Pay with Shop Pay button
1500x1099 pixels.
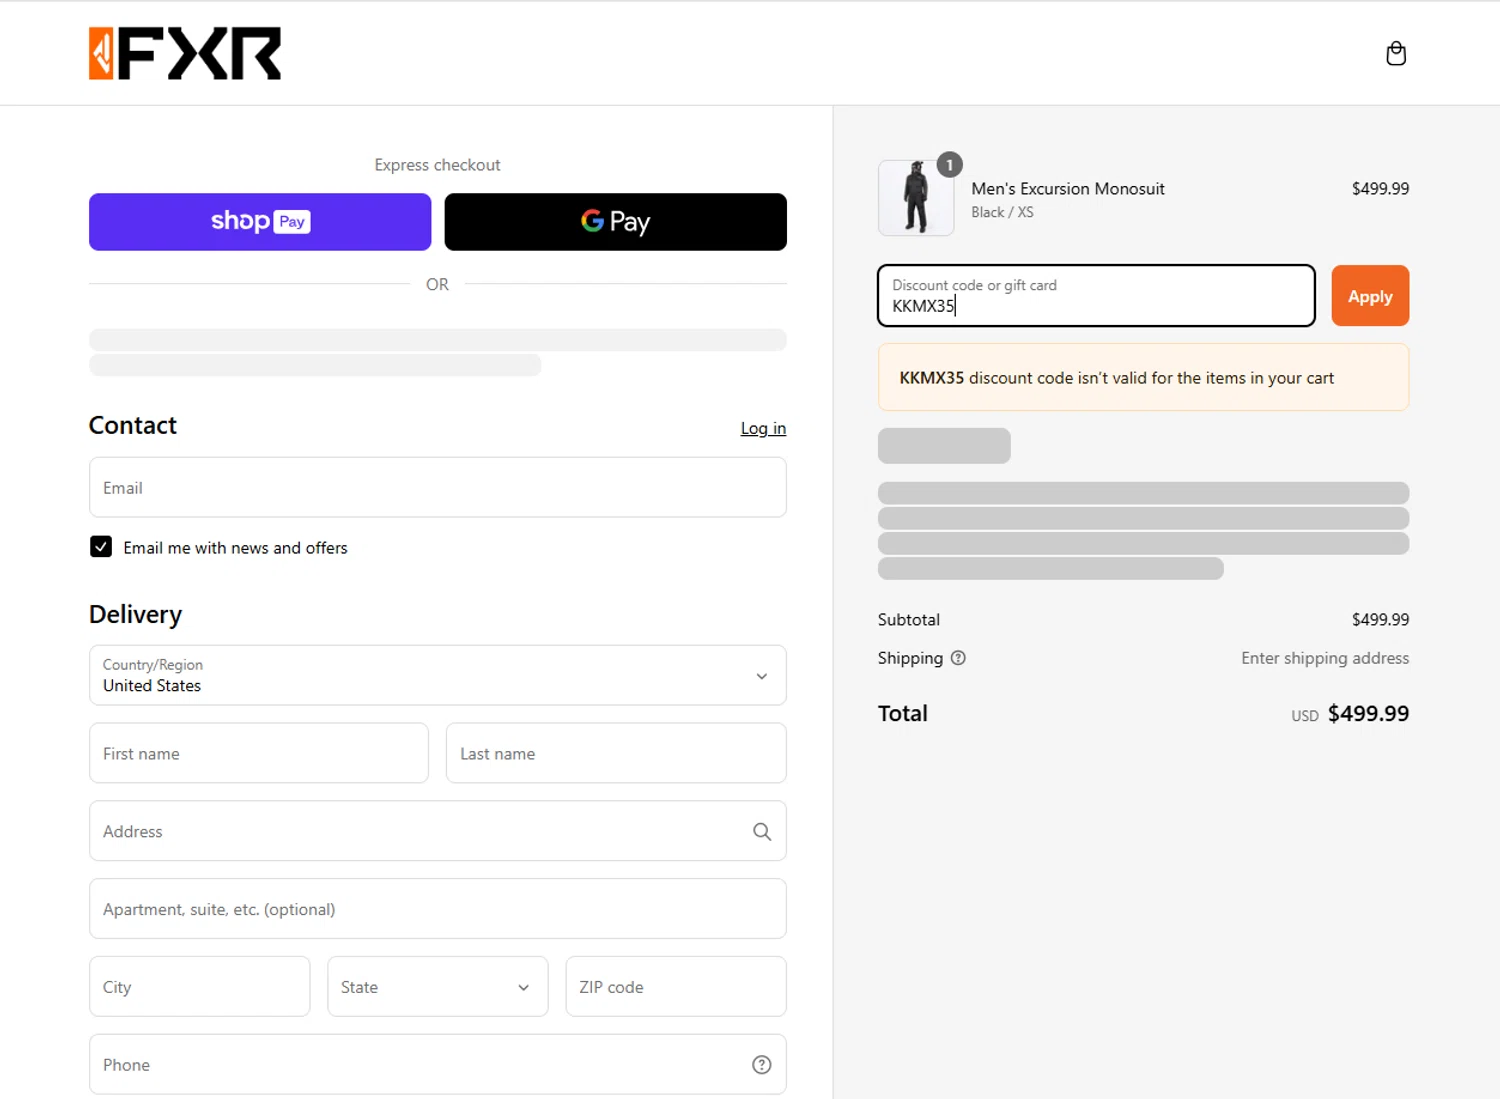(260, 222)
